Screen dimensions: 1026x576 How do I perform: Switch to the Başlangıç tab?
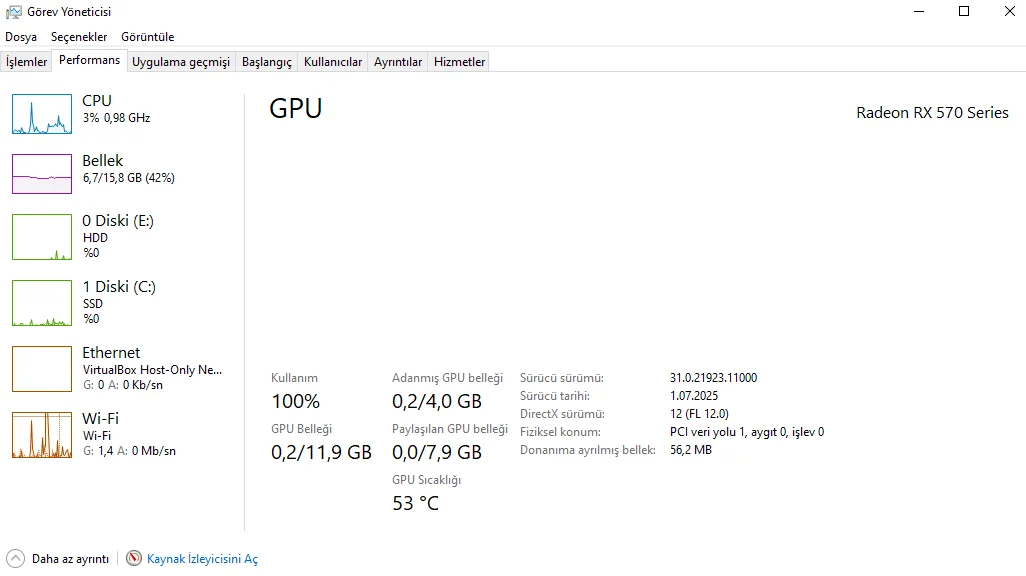(x=267, y=62)
